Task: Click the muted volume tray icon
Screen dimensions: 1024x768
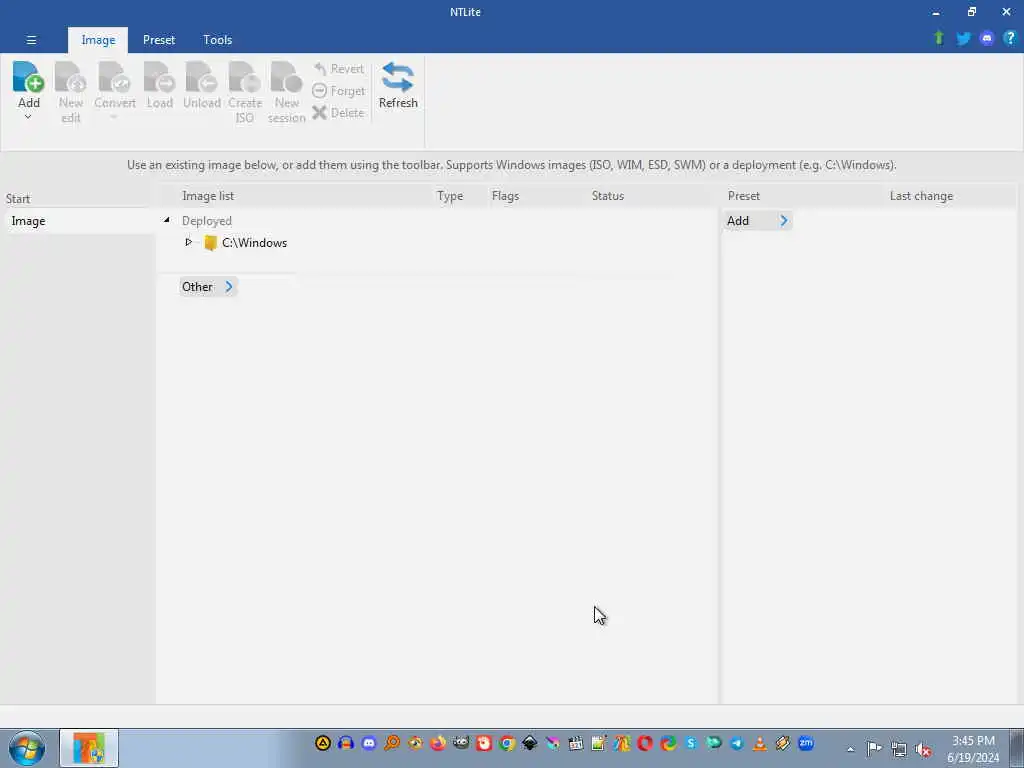Action: pos(923,749)
